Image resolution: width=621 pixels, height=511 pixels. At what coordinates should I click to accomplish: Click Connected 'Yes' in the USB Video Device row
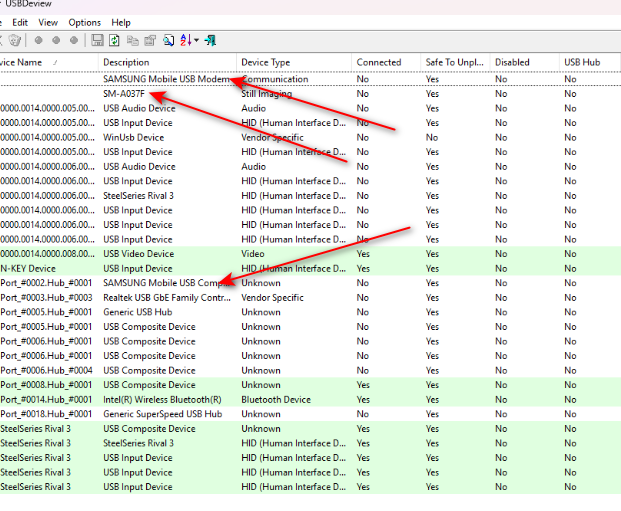363,254
